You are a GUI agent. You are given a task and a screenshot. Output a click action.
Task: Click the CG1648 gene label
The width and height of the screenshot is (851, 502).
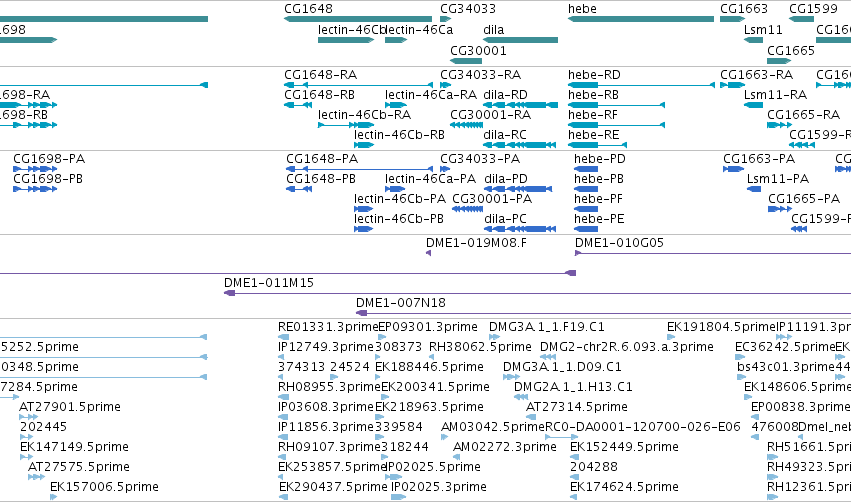point(308,9)
